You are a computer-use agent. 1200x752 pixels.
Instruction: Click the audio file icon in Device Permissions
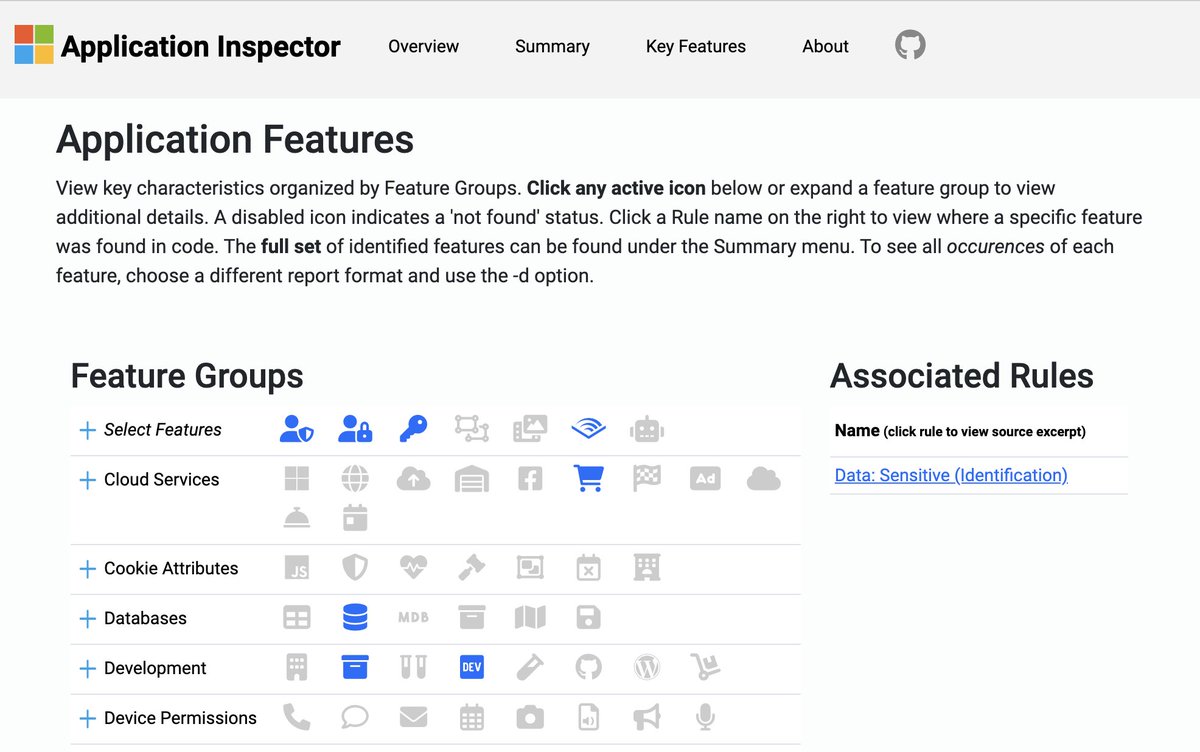[x=588, y=718]
